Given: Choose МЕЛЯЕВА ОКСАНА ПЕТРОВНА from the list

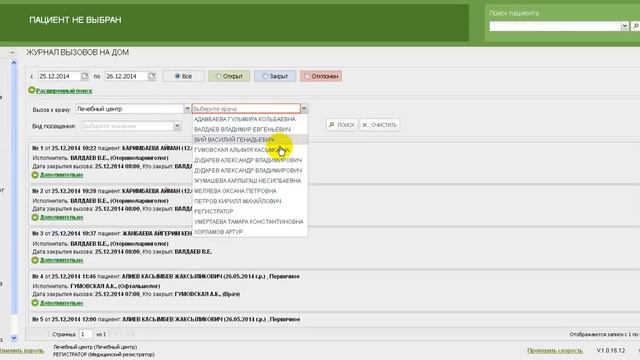Looking at the screenshot, I should click(250, 191).
